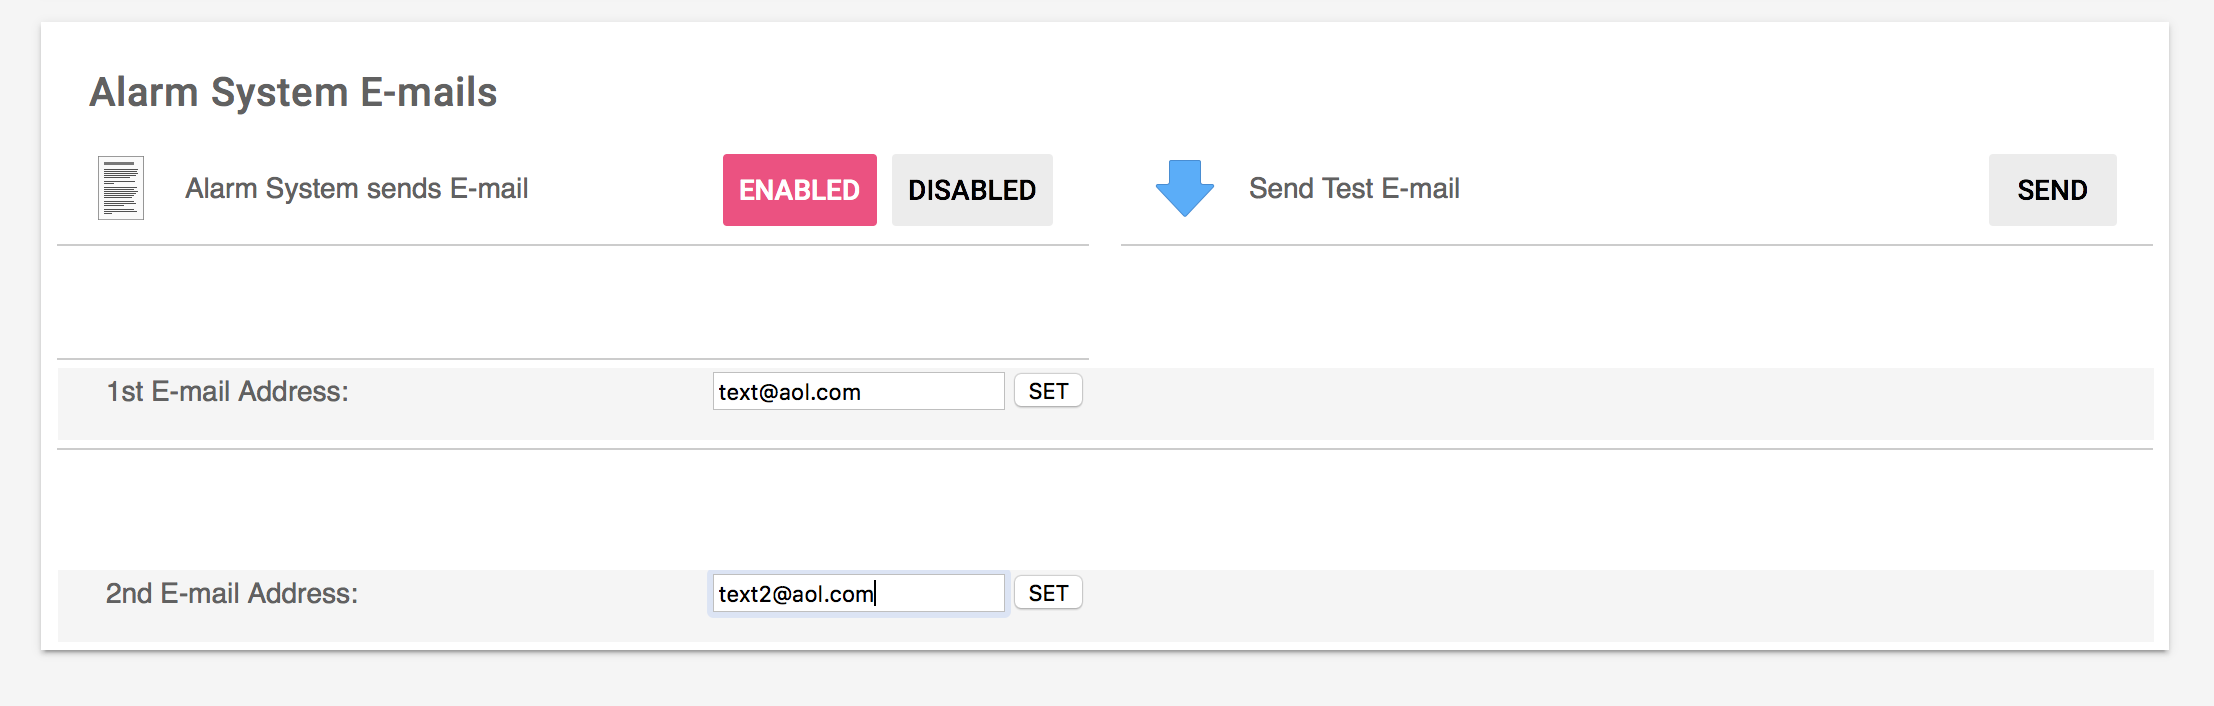2214x706 pixels.
Task: Click SET next to 2nd E-mail Address
Action: click(x=1048, y=593)
